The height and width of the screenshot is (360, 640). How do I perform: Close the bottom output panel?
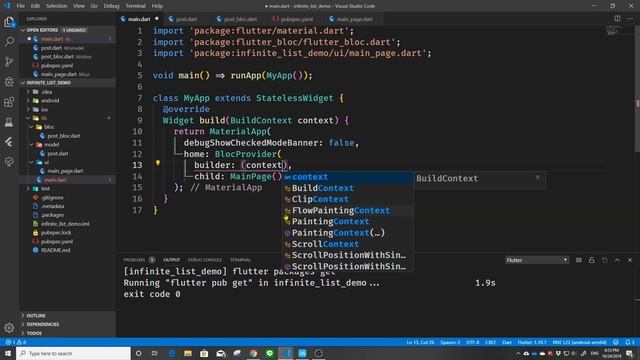[630, 260]
